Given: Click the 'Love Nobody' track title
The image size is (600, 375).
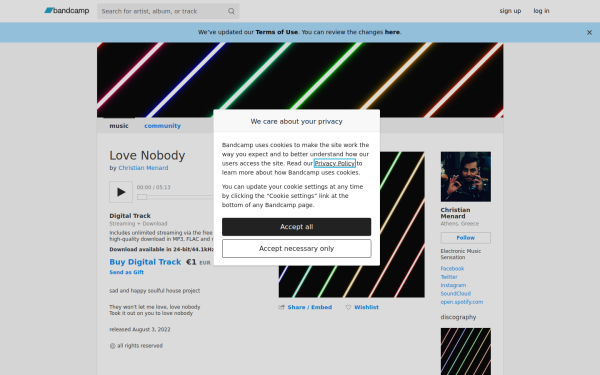Looking at the screenshot, I should 147,155.
